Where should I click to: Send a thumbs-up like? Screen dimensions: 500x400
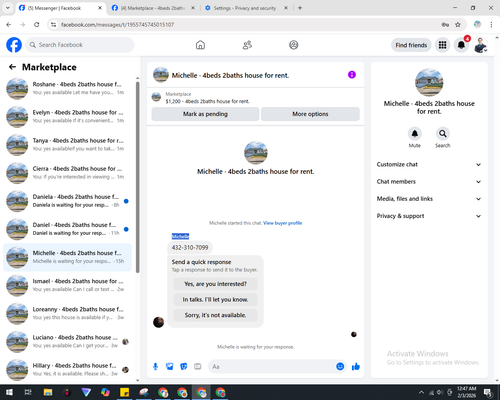click(356, 367)
